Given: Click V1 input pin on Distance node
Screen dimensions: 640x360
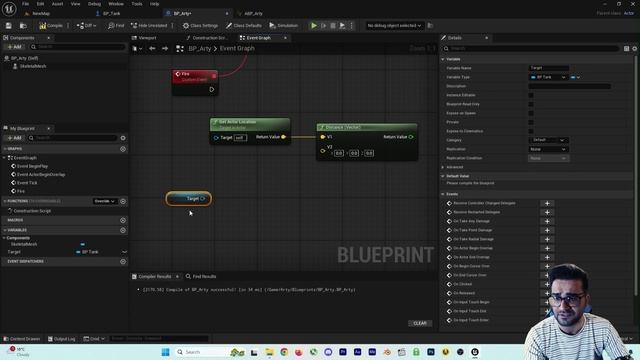Looking at the screenshot, I should (322, 137).
